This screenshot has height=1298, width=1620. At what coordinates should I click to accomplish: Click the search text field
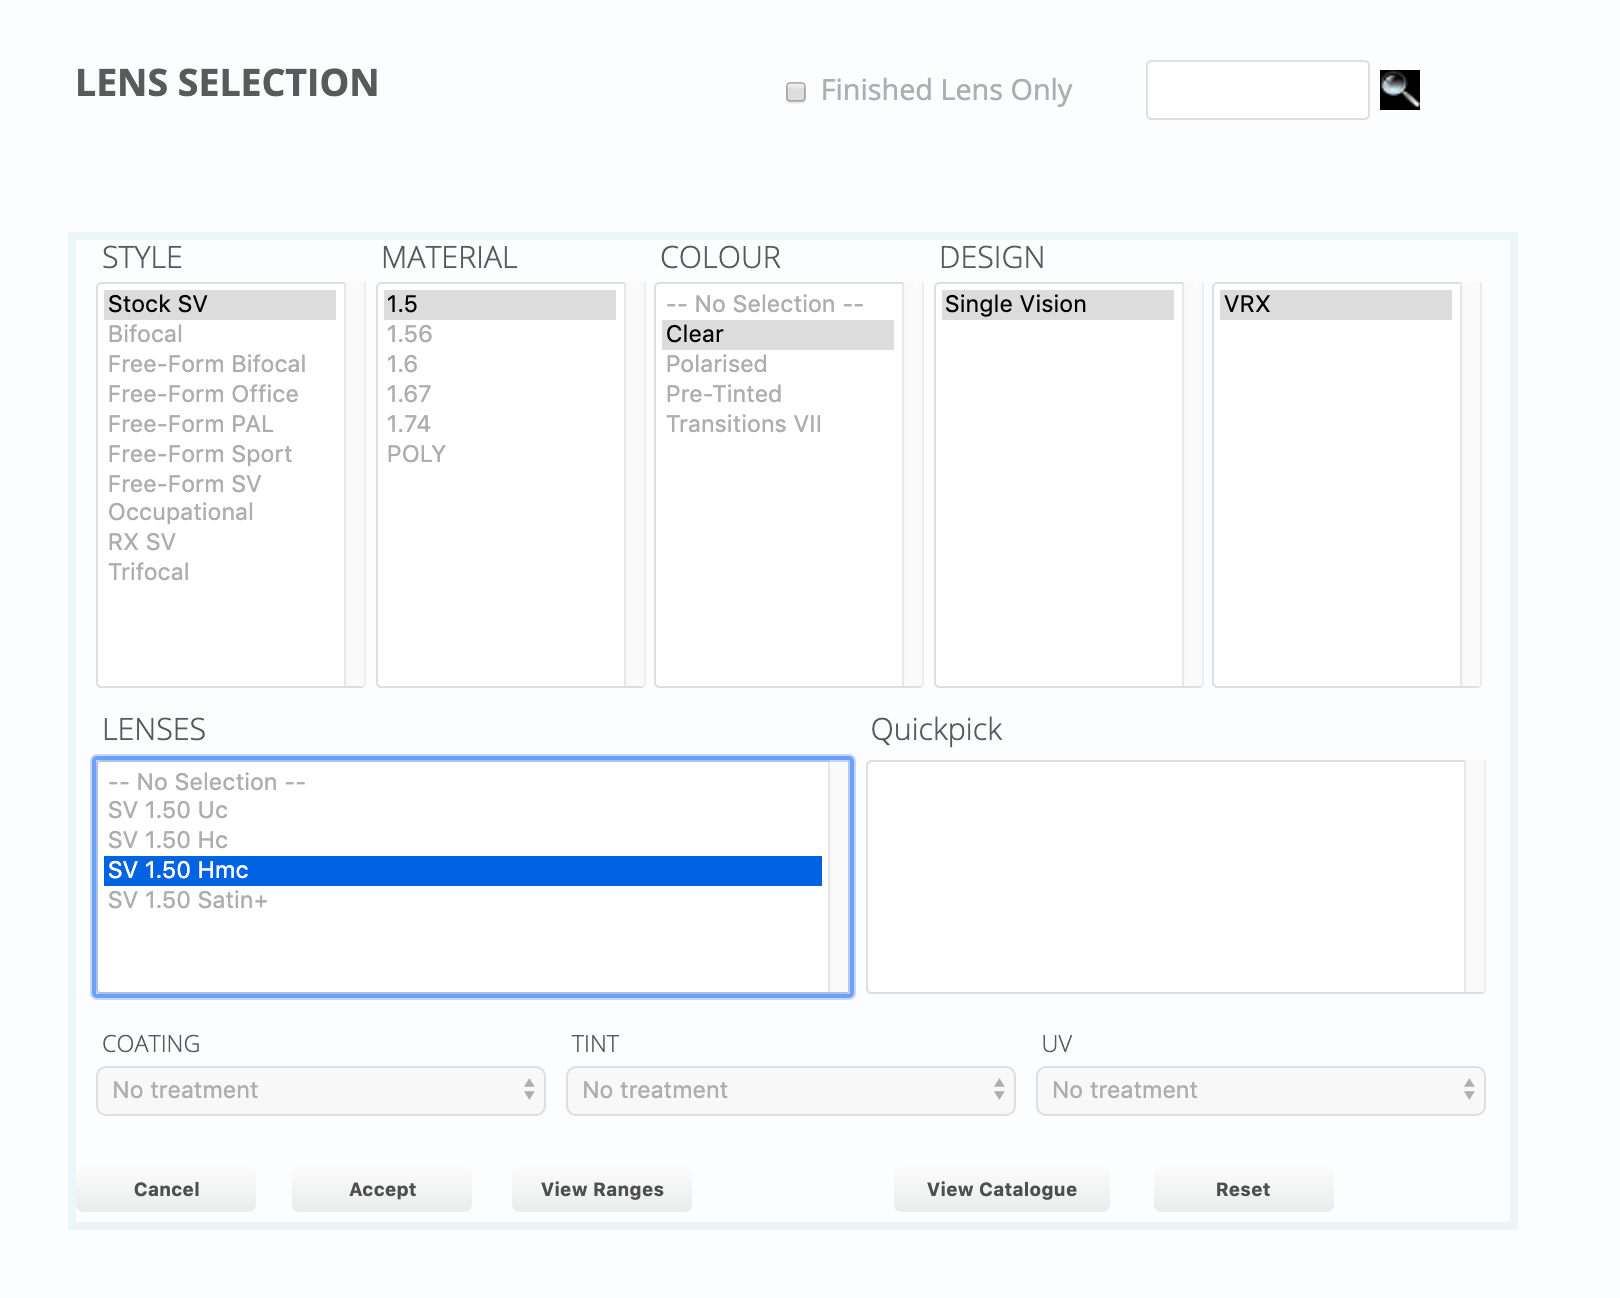point(1257,90)
